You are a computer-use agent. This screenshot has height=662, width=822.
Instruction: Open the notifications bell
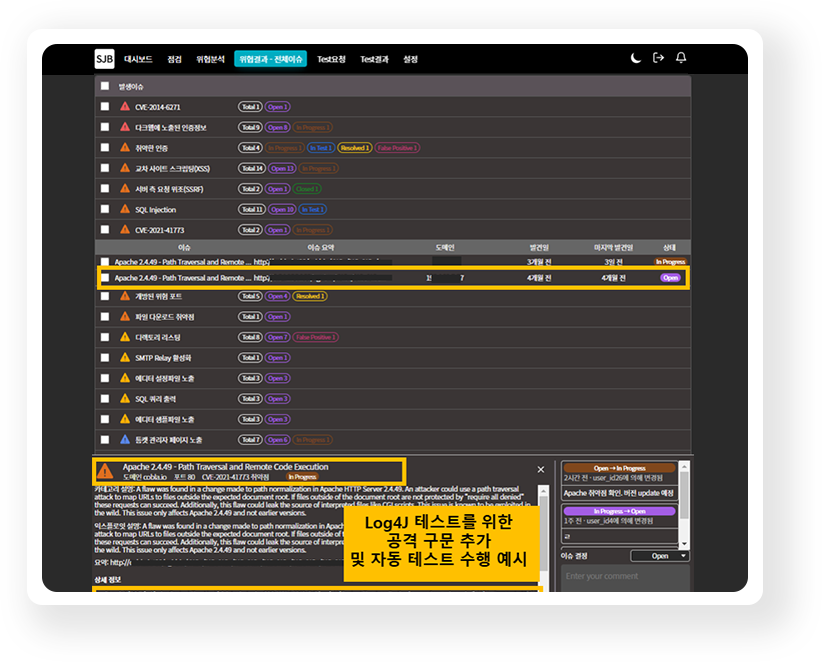[x=681, y=58]
